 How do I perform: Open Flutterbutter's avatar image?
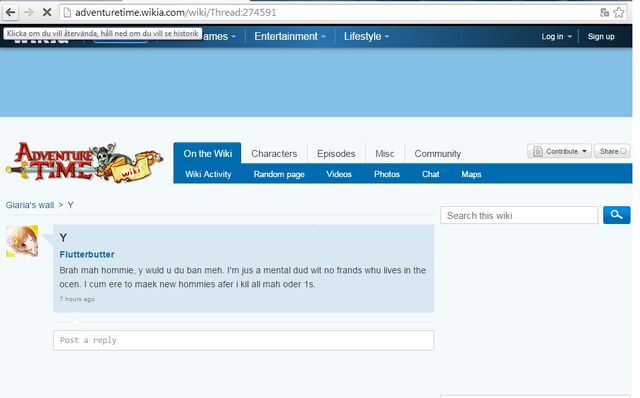[22, 241]
